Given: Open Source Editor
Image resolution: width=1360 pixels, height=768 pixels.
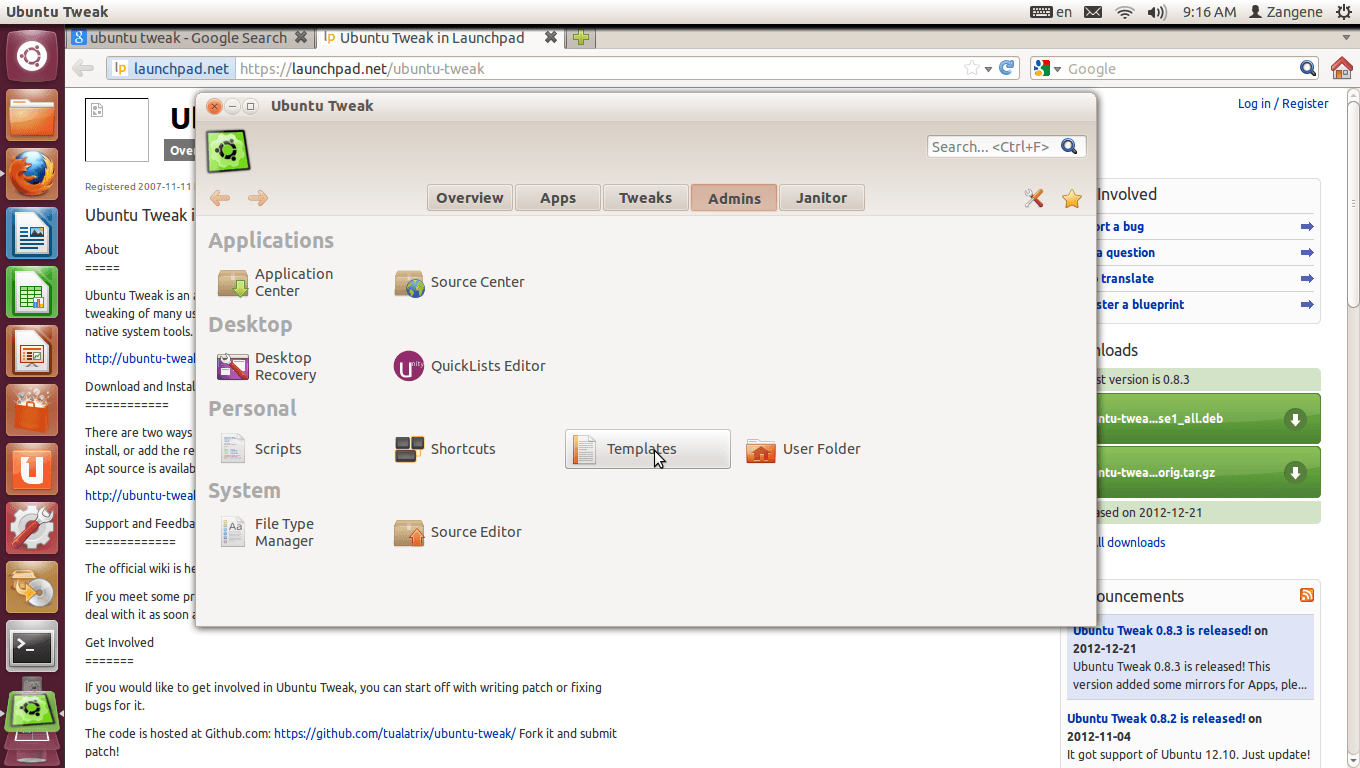Looking at the screenshot, I should click(458, 532).
